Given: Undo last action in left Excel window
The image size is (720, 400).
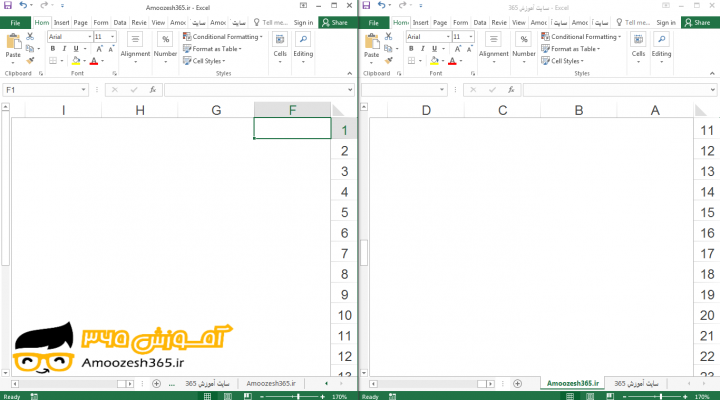Looking at the screenshot, I should 23,6.
